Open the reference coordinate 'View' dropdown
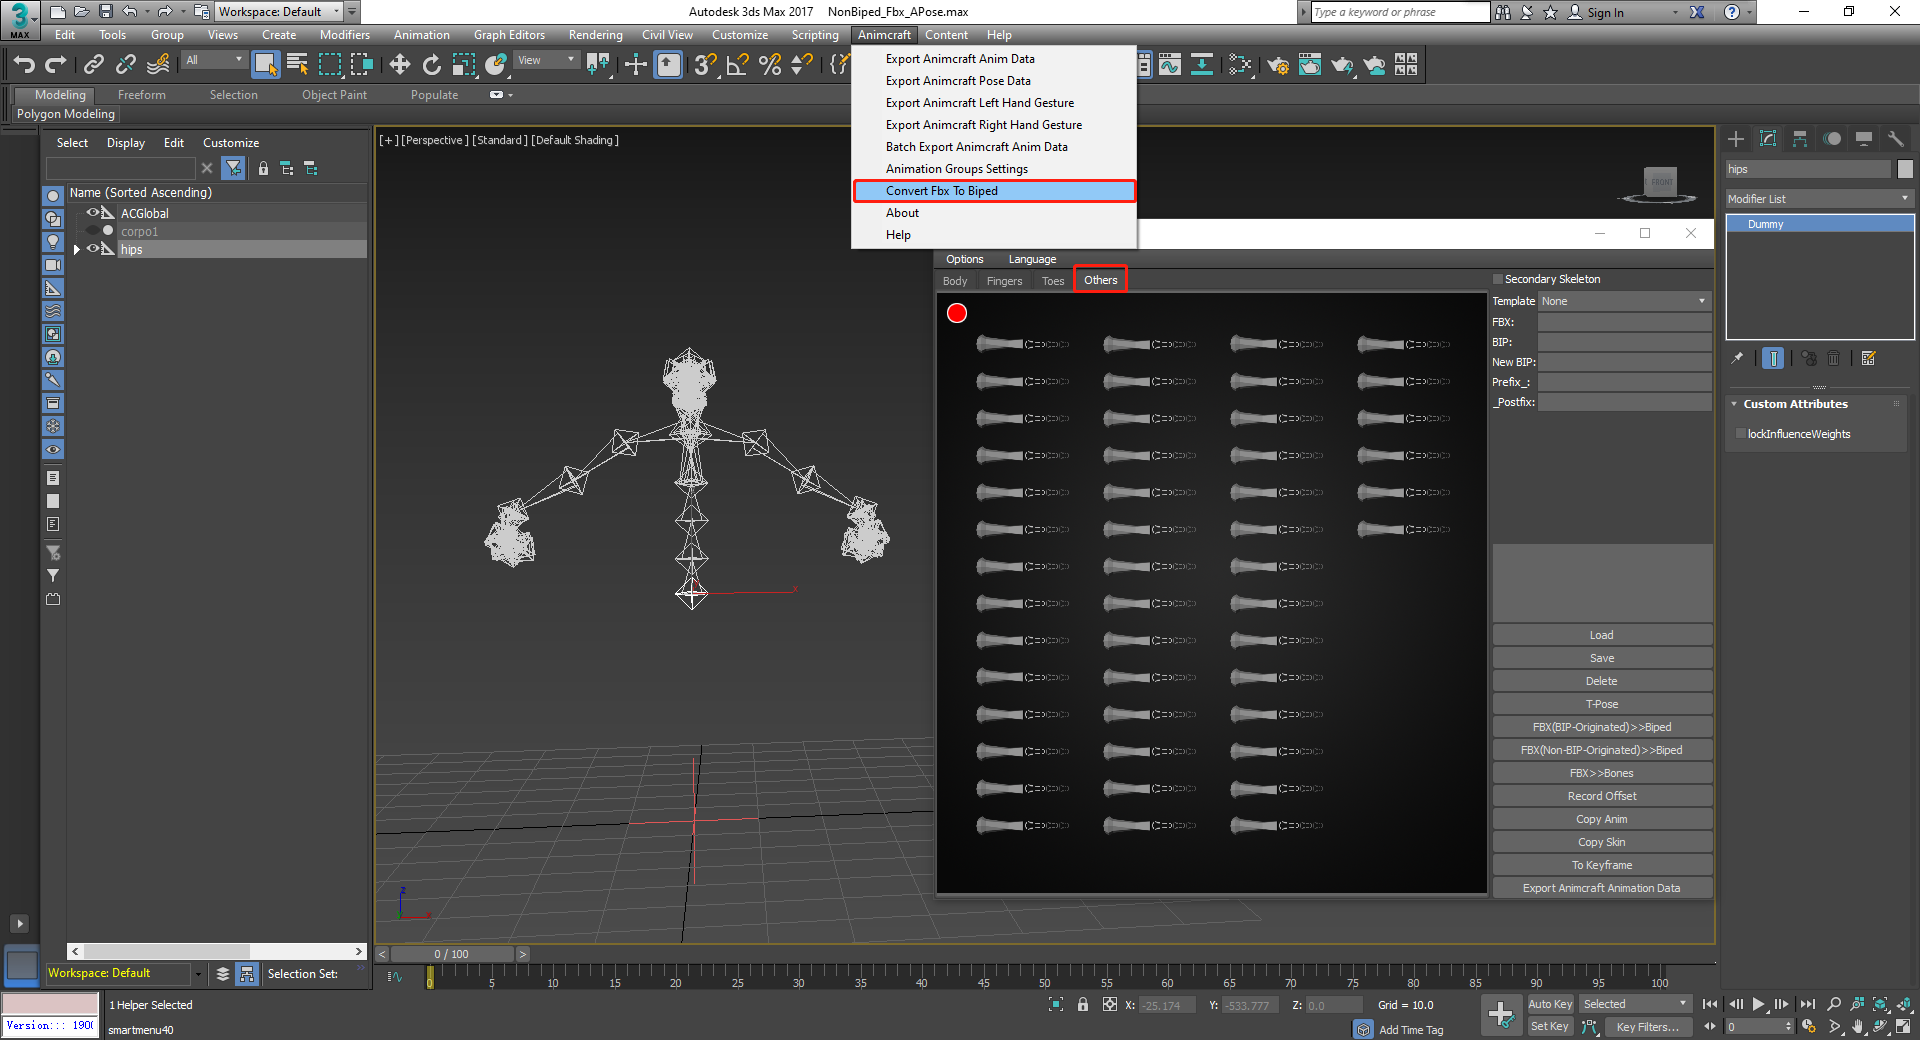The image size is (1920, 1040). tap(546, 60)
